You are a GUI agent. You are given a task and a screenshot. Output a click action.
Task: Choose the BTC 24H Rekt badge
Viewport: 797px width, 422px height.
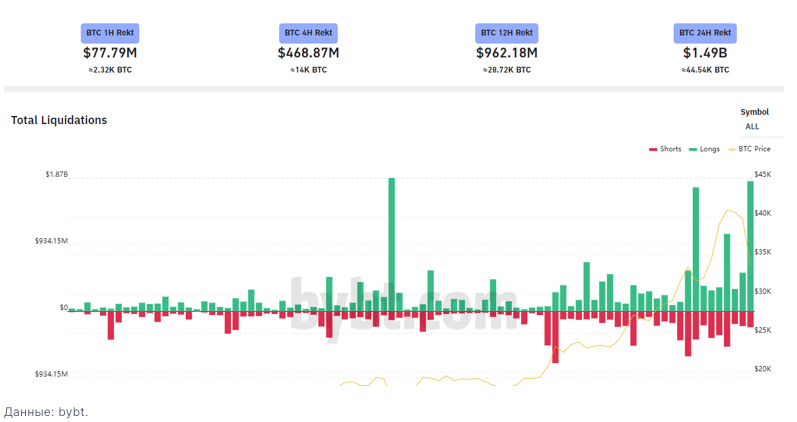(705, 33)
